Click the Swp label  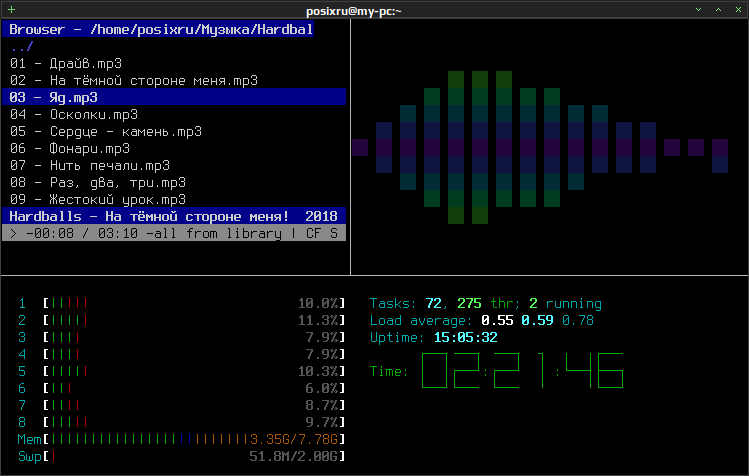pyautogui.click(x=30, y=456)
